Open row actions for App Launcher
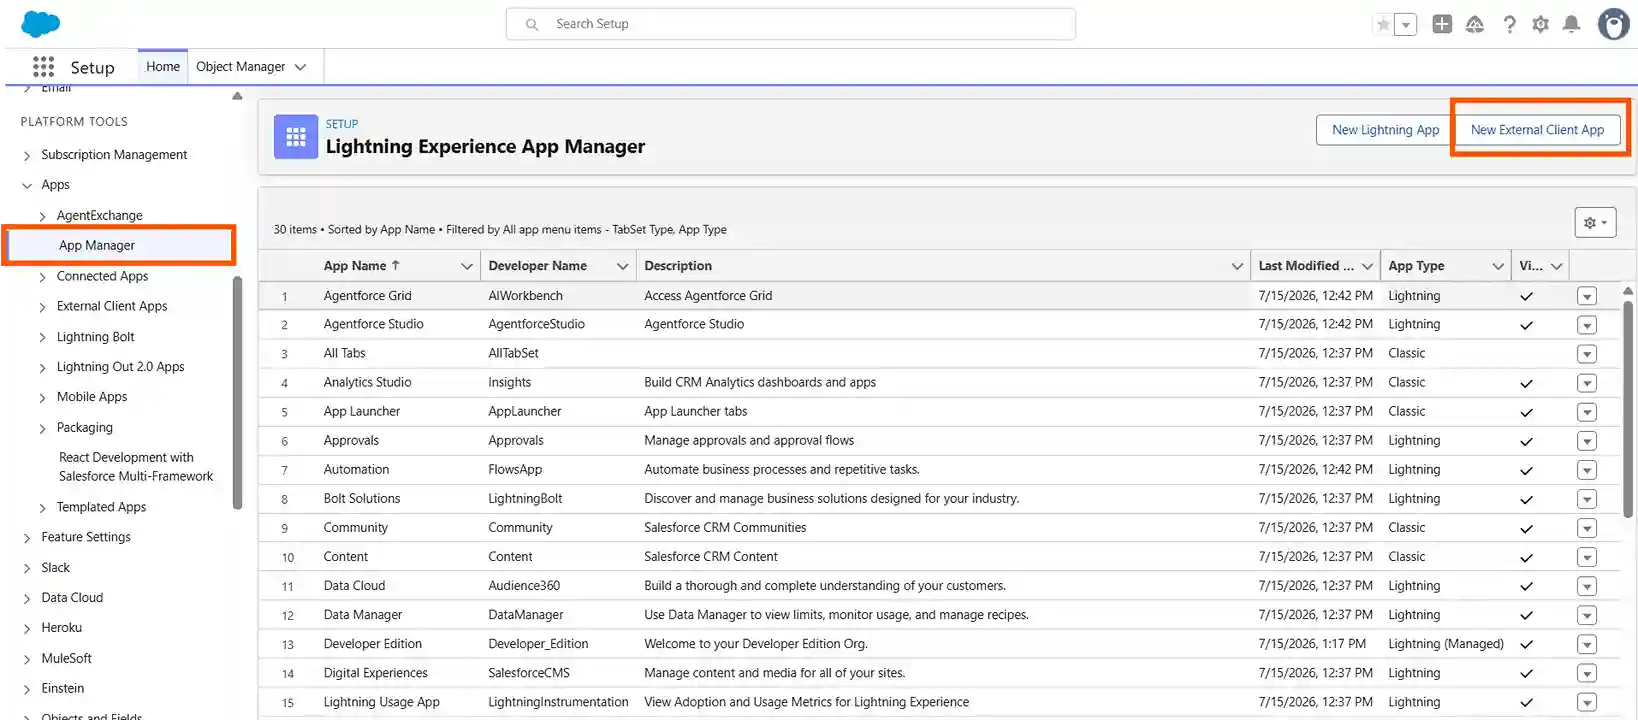 tap(1586, 412)
